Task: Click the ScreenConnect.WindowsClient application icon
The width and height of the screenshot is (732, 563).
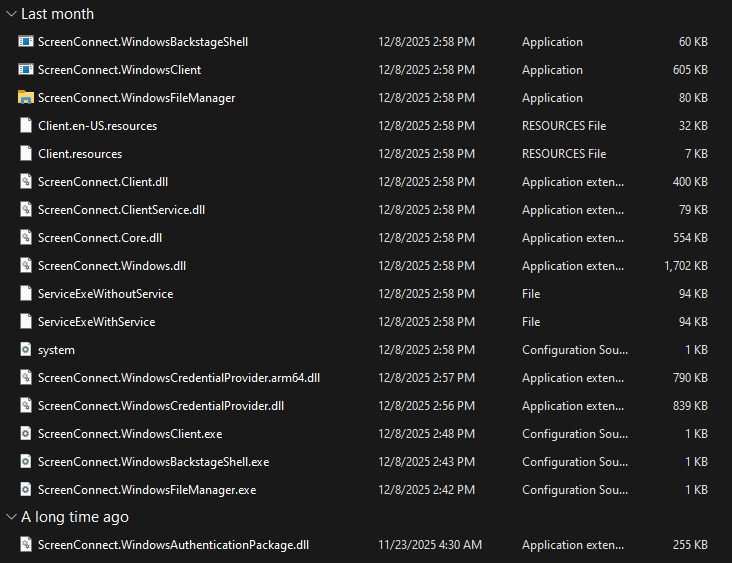Action: tap(26, 70)
